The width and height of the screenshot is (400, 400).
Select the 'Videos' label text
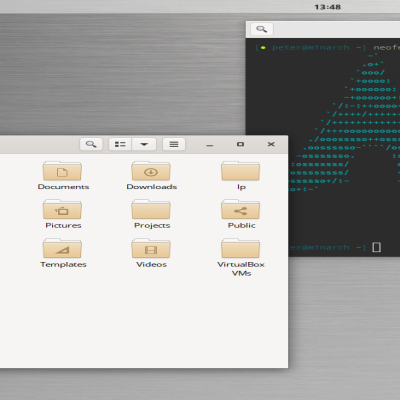coord(151,264)
